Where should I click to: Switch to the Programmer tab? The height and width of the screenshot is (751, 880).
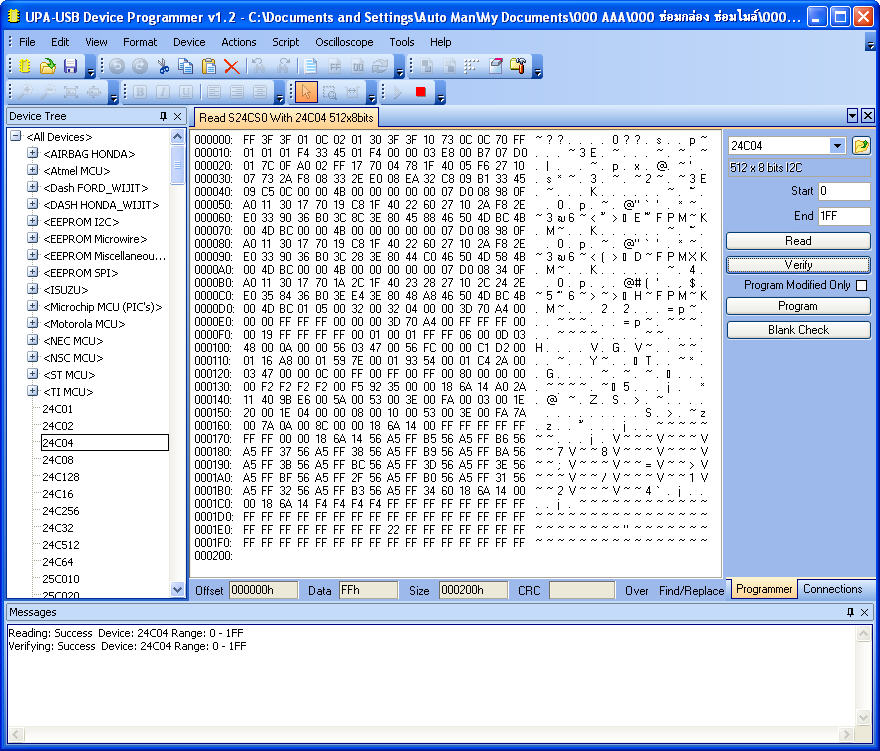764,589
